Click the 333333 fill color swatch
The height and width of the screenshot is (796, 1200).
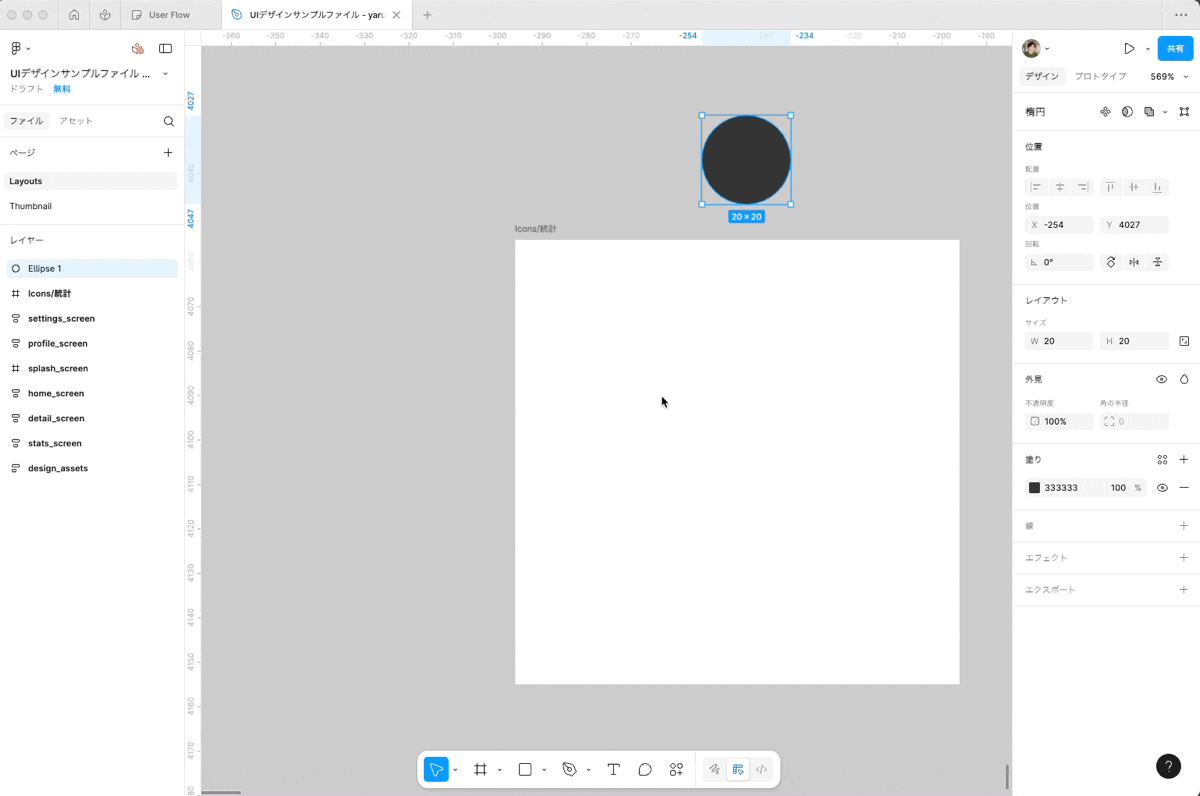1034,488
